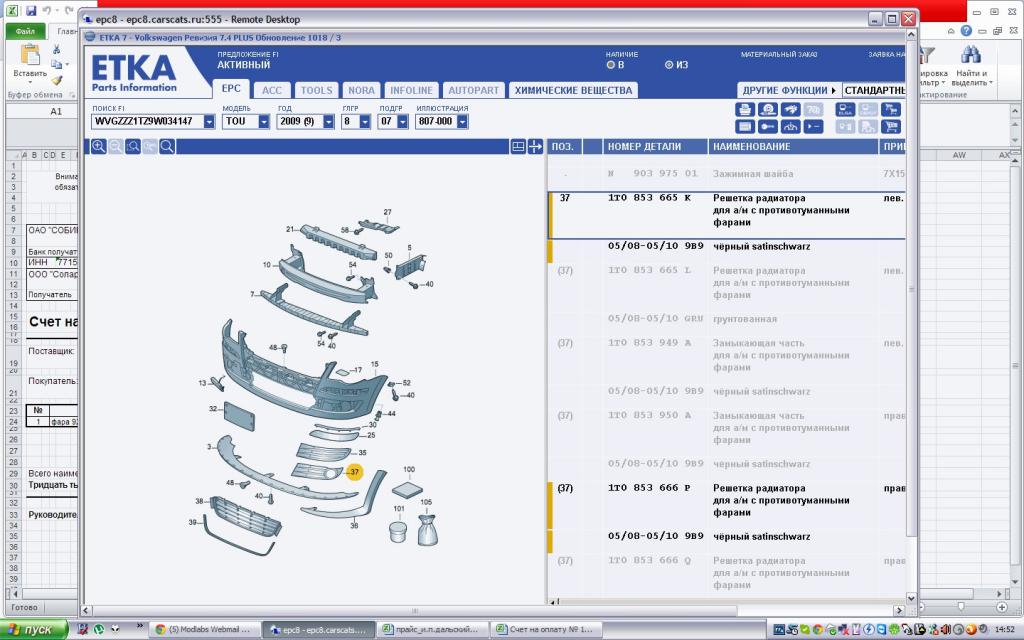The image size is (1024, 640).
Task: Click the upper shopping cart list icon
Action: 891,110
